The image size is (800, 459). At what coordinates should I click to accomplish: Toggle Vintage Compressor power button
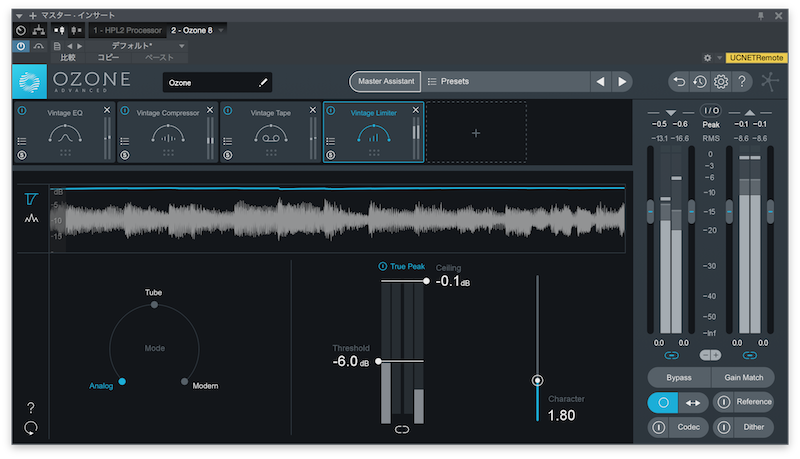coord(125,111)
